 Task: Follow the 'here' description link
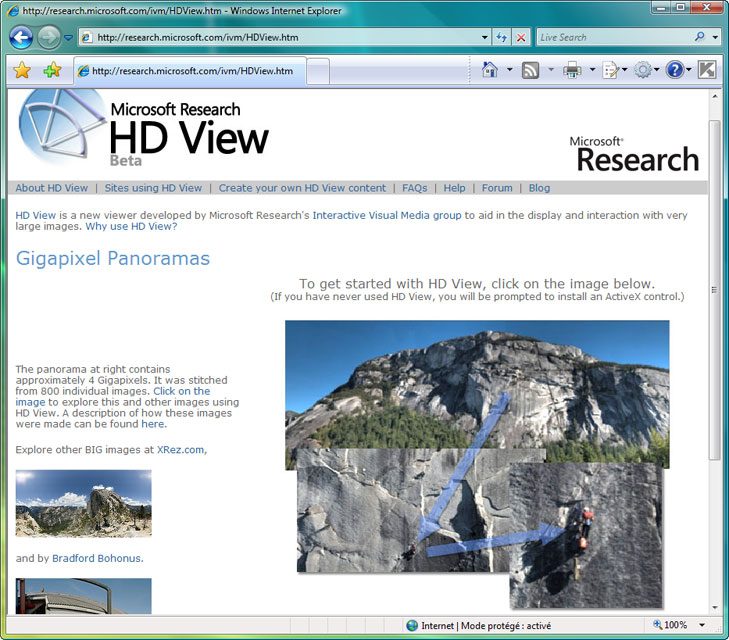click(x=152, y=424)
